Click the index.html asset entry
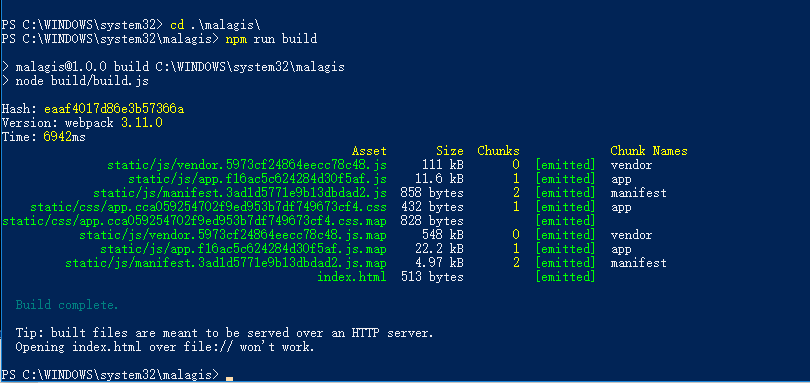Image resolution: width=810 pixels, height=383 pixels. pos(352,277)
